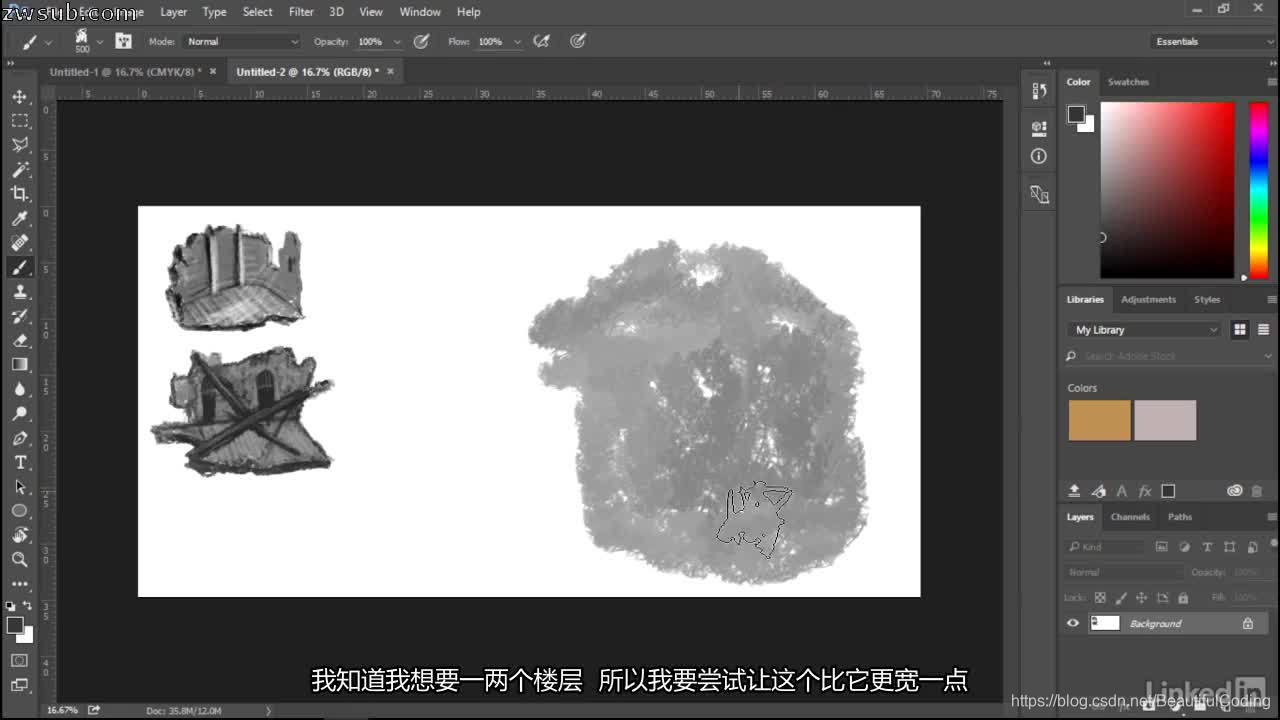The width and height of the screenshot is (1280, 720).
Task: Hide the Background layer visibility
Action: pyautogui.click(x=1072, y=623)
